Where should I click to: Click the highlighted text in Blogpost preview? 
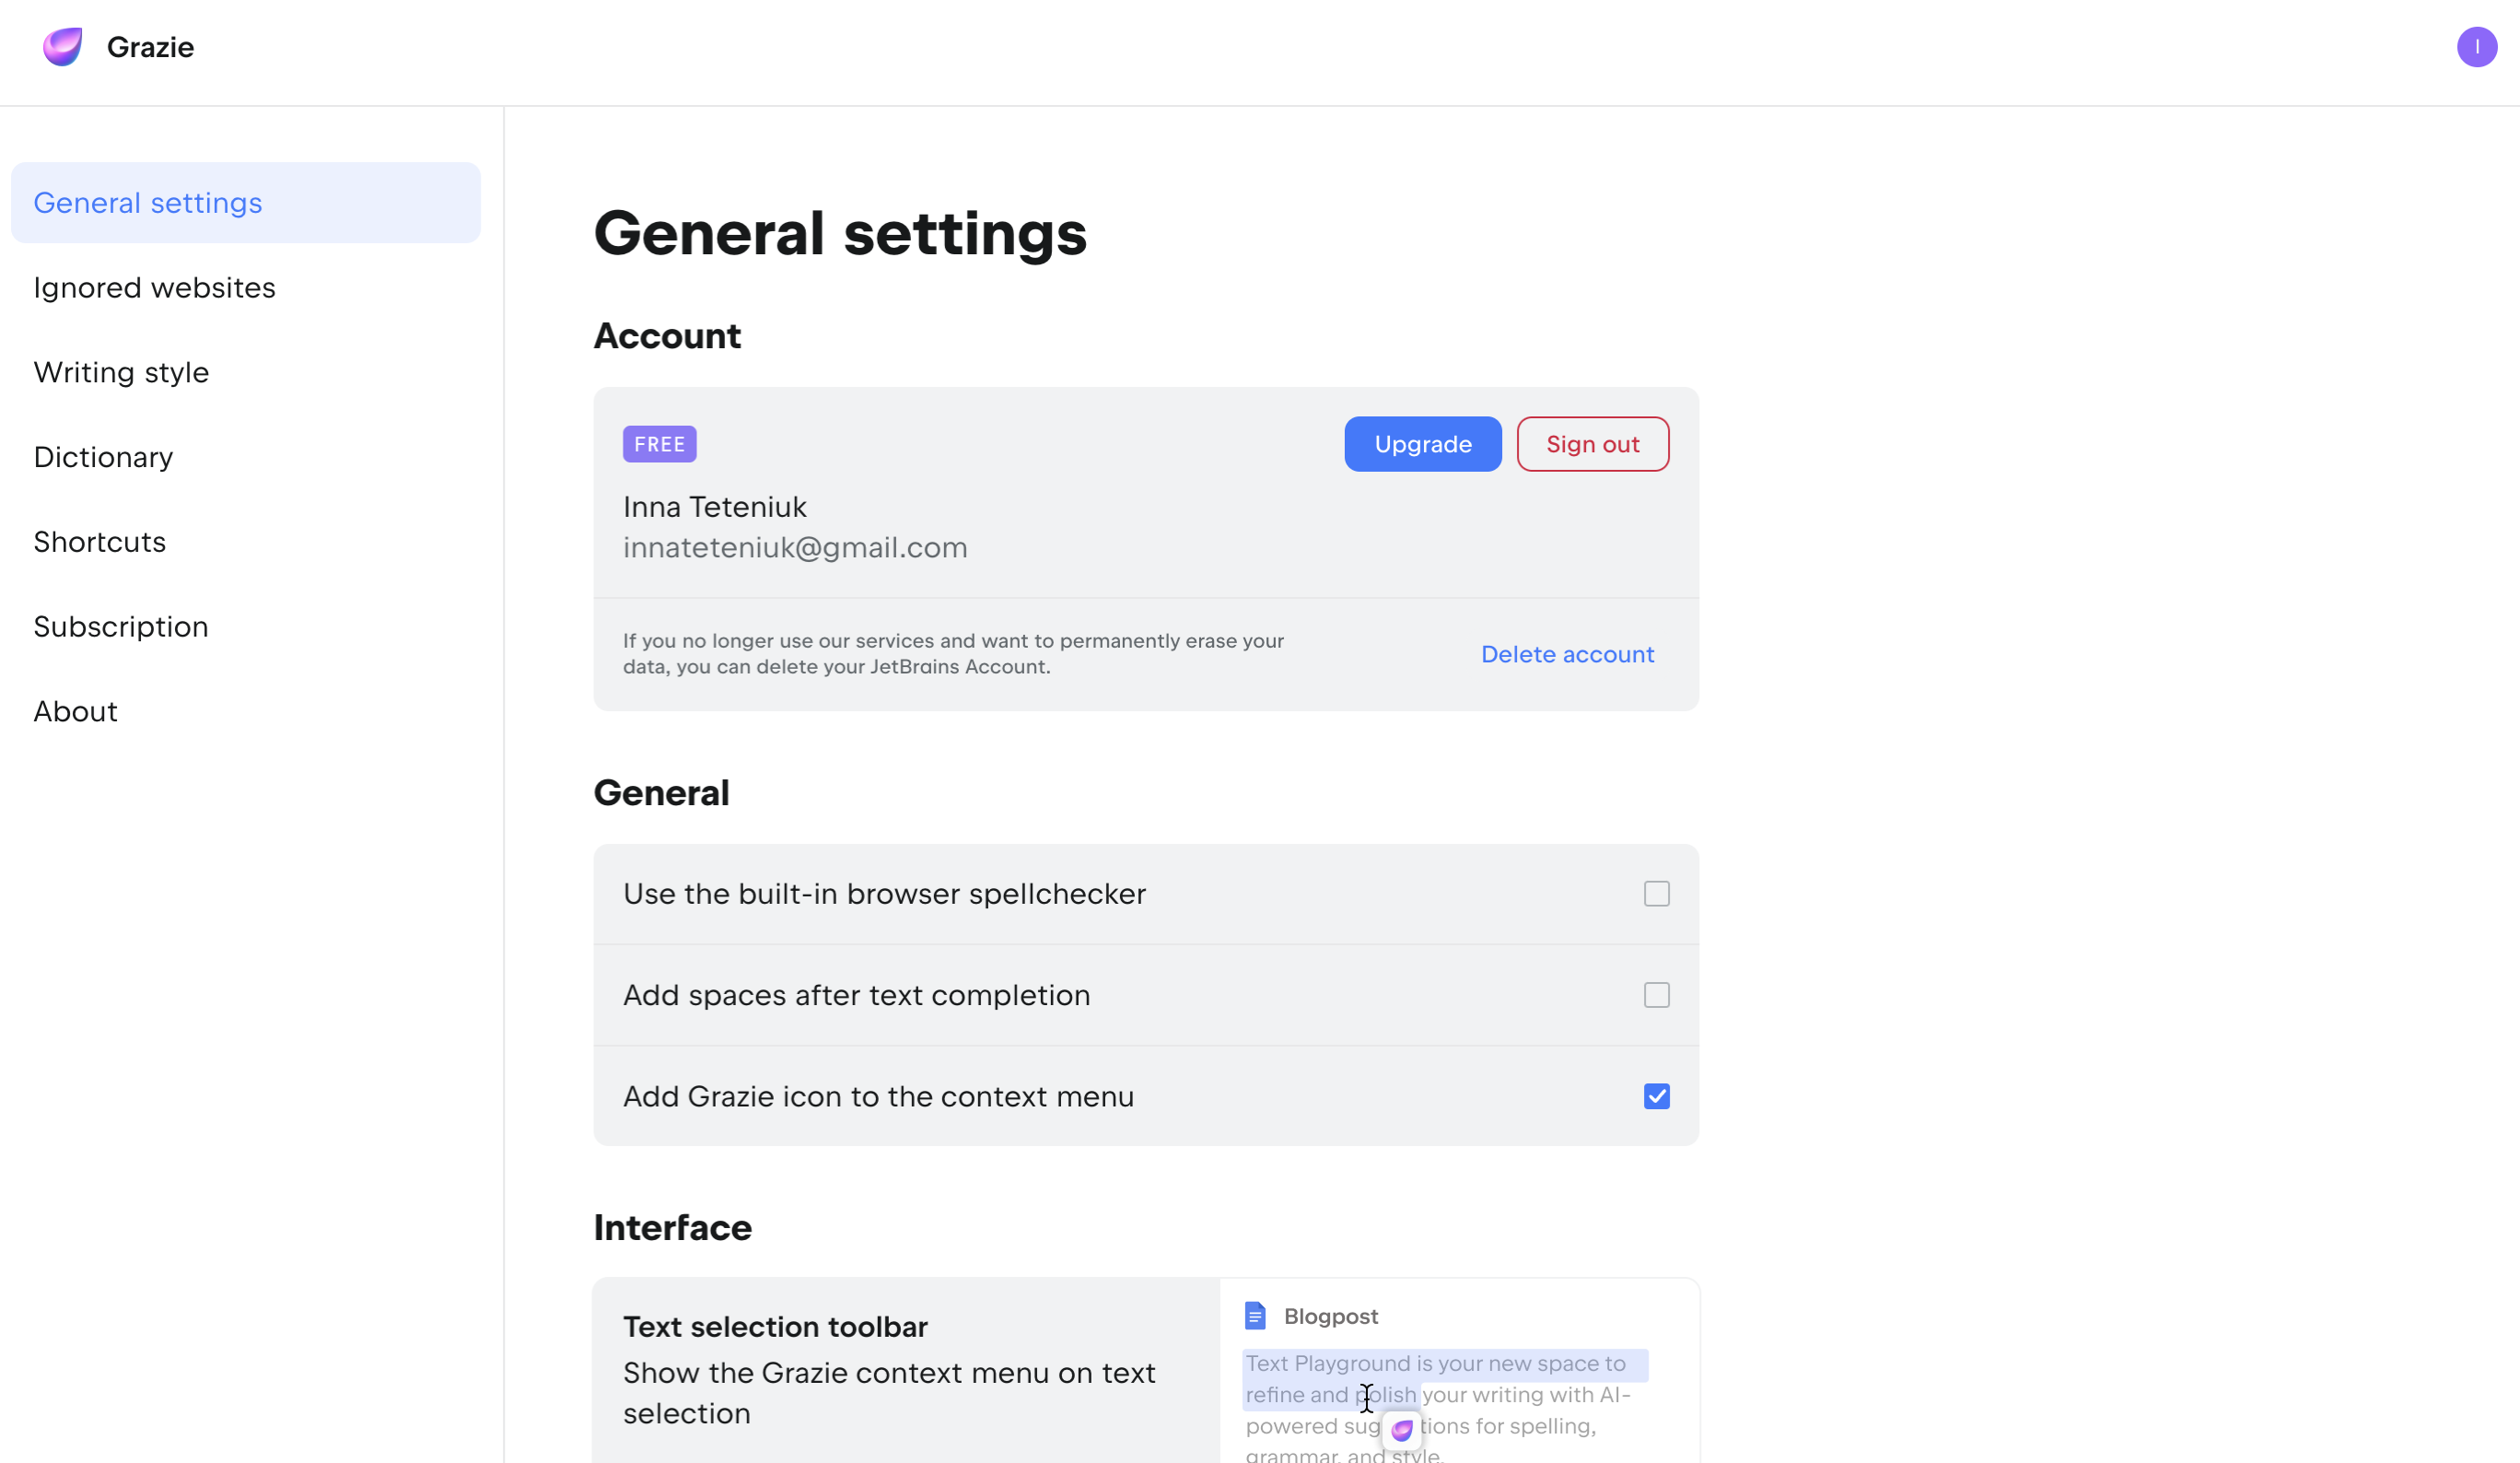coord(1434,1364)
